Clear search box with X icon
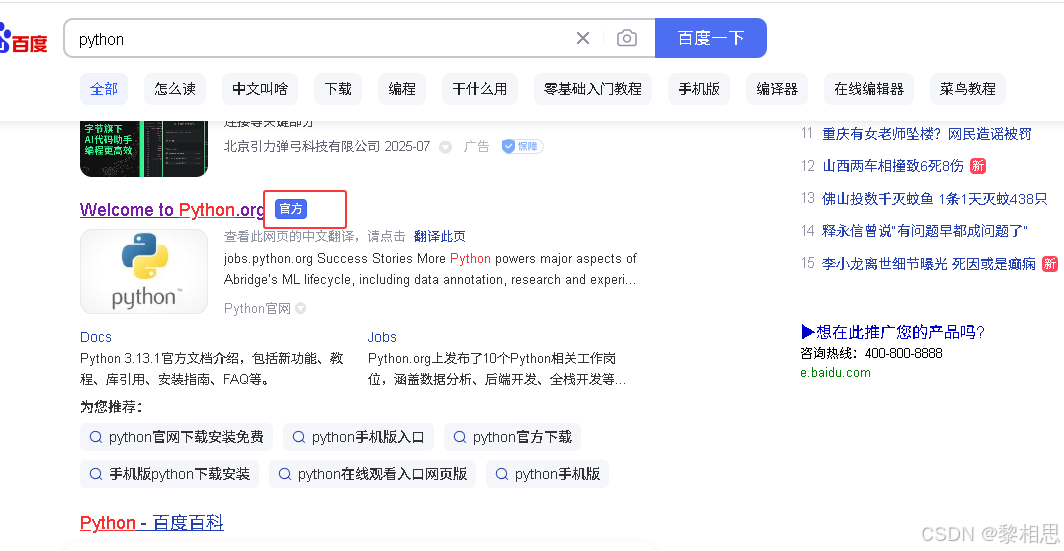The width and height of the screenshot is (1064, 551). (582, 39)
